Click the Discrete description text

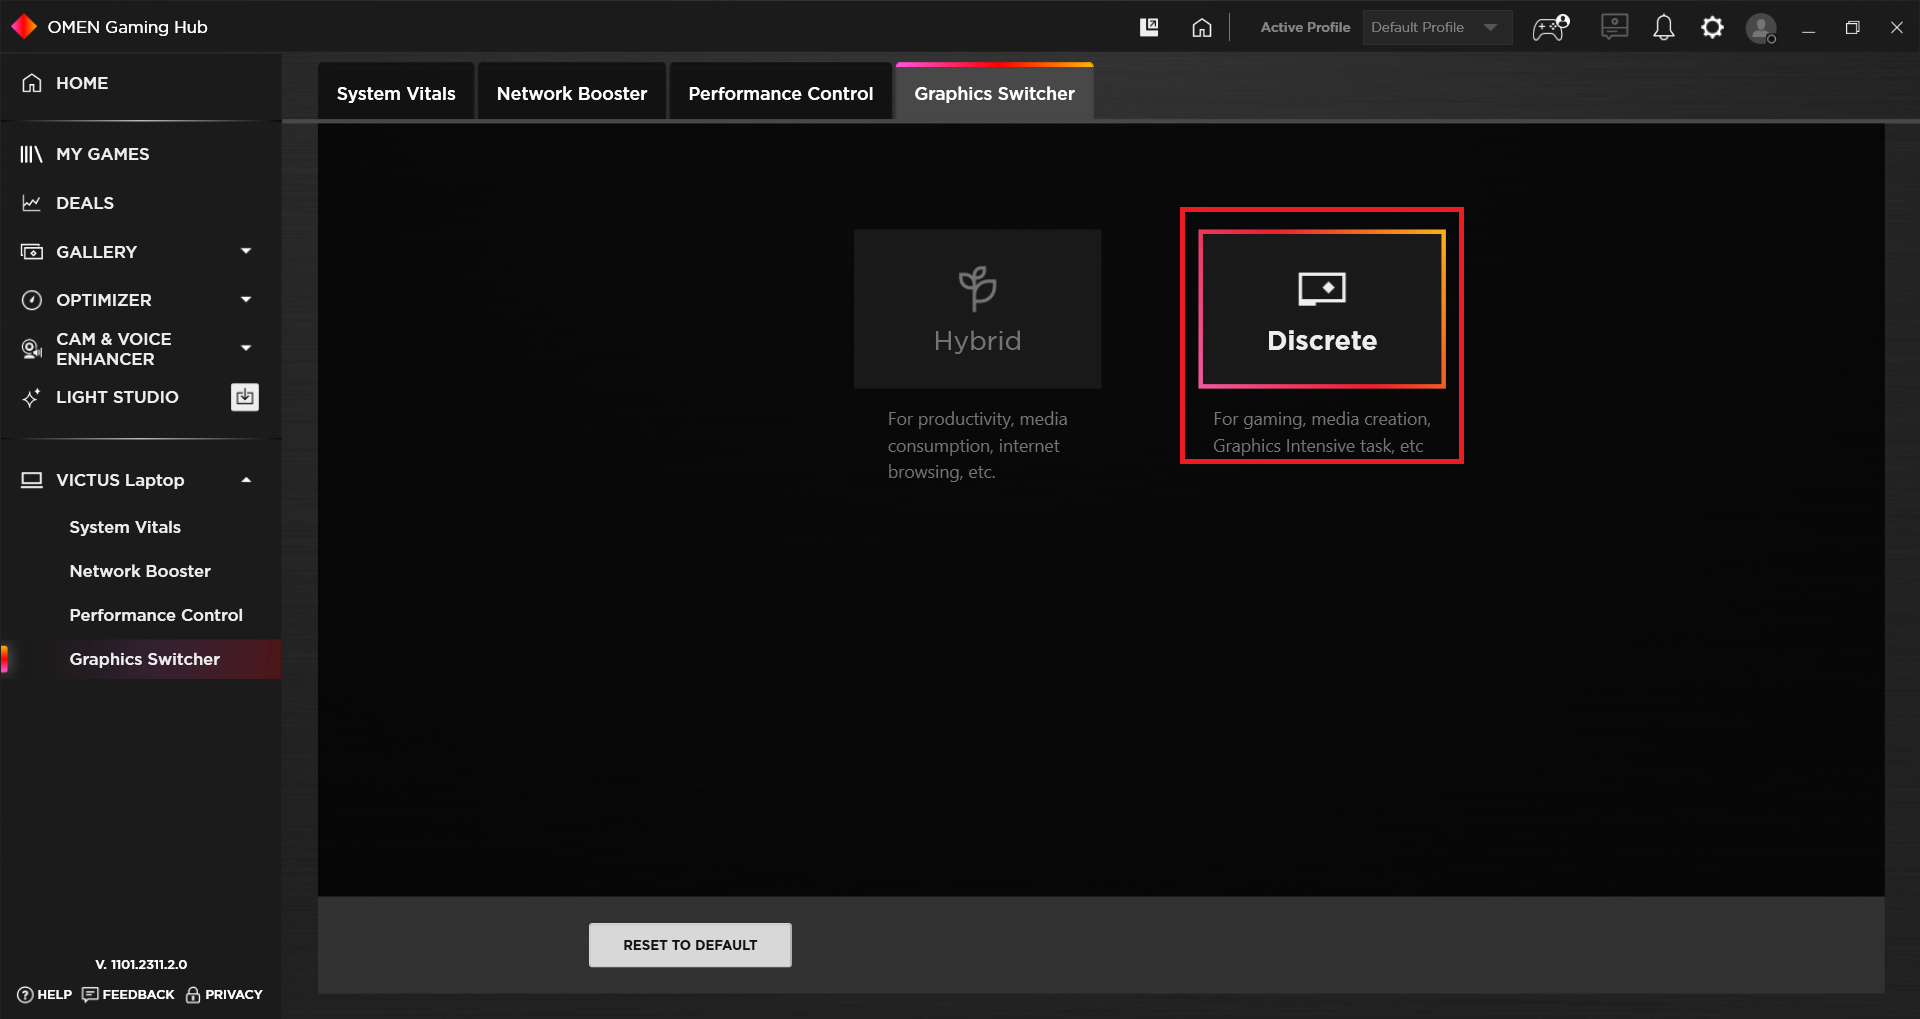[1322, 432]
